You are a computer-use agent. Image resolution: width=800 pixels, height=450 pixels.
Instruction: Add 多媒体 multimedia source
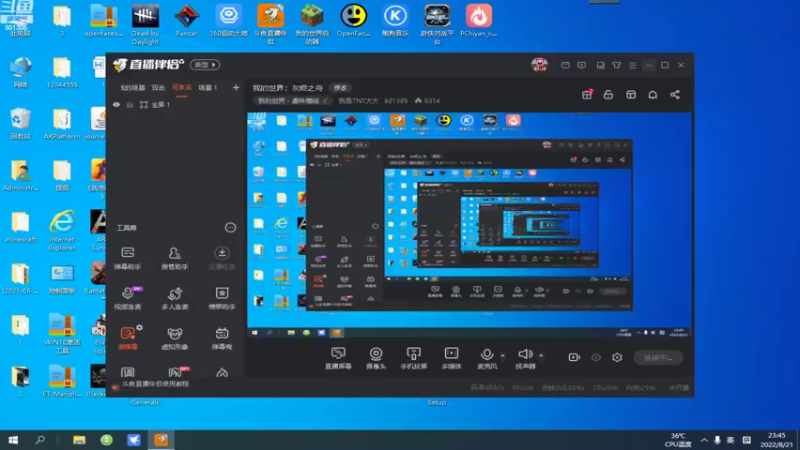coord(451,358)
